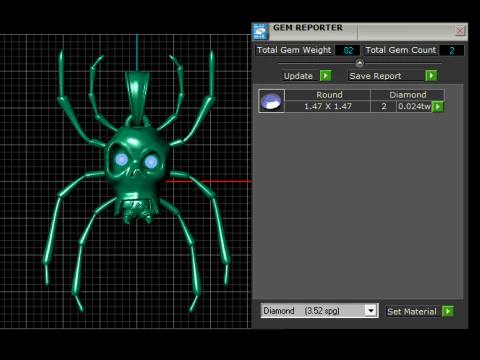
Task: Click green arrow next to Update
Action: coord(326,76)
